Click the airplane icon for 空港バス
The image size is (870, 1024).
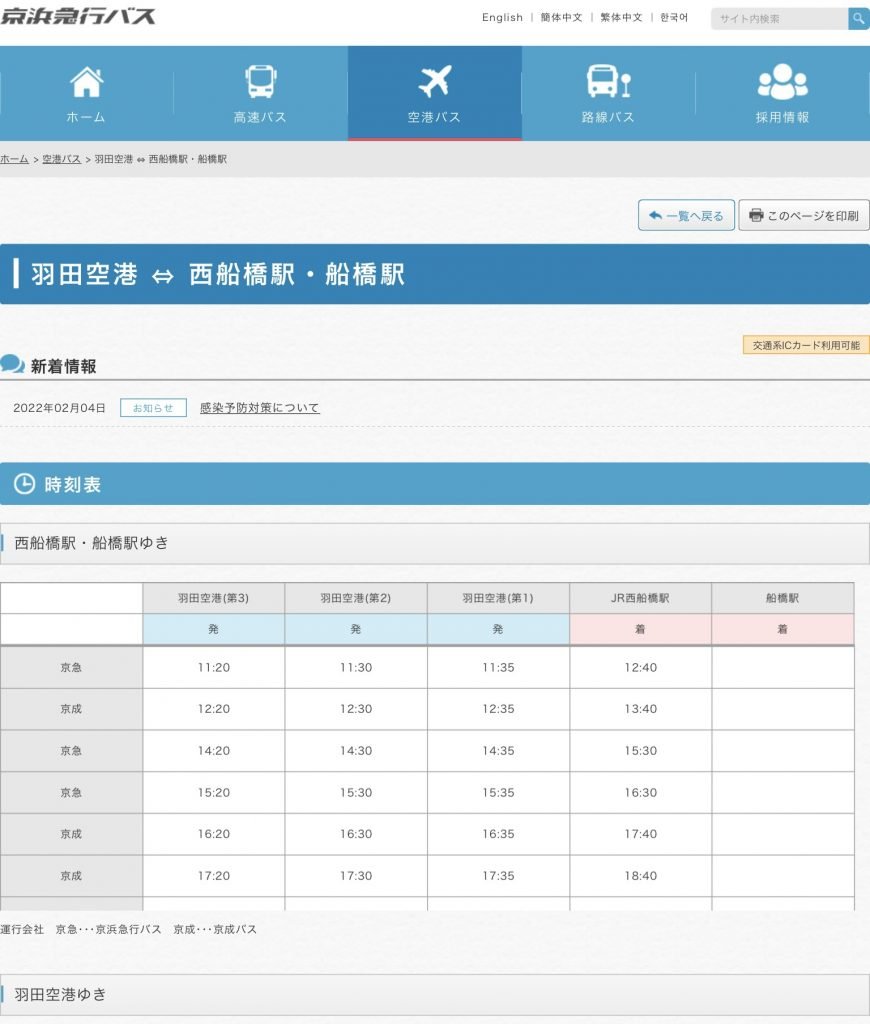435,81
